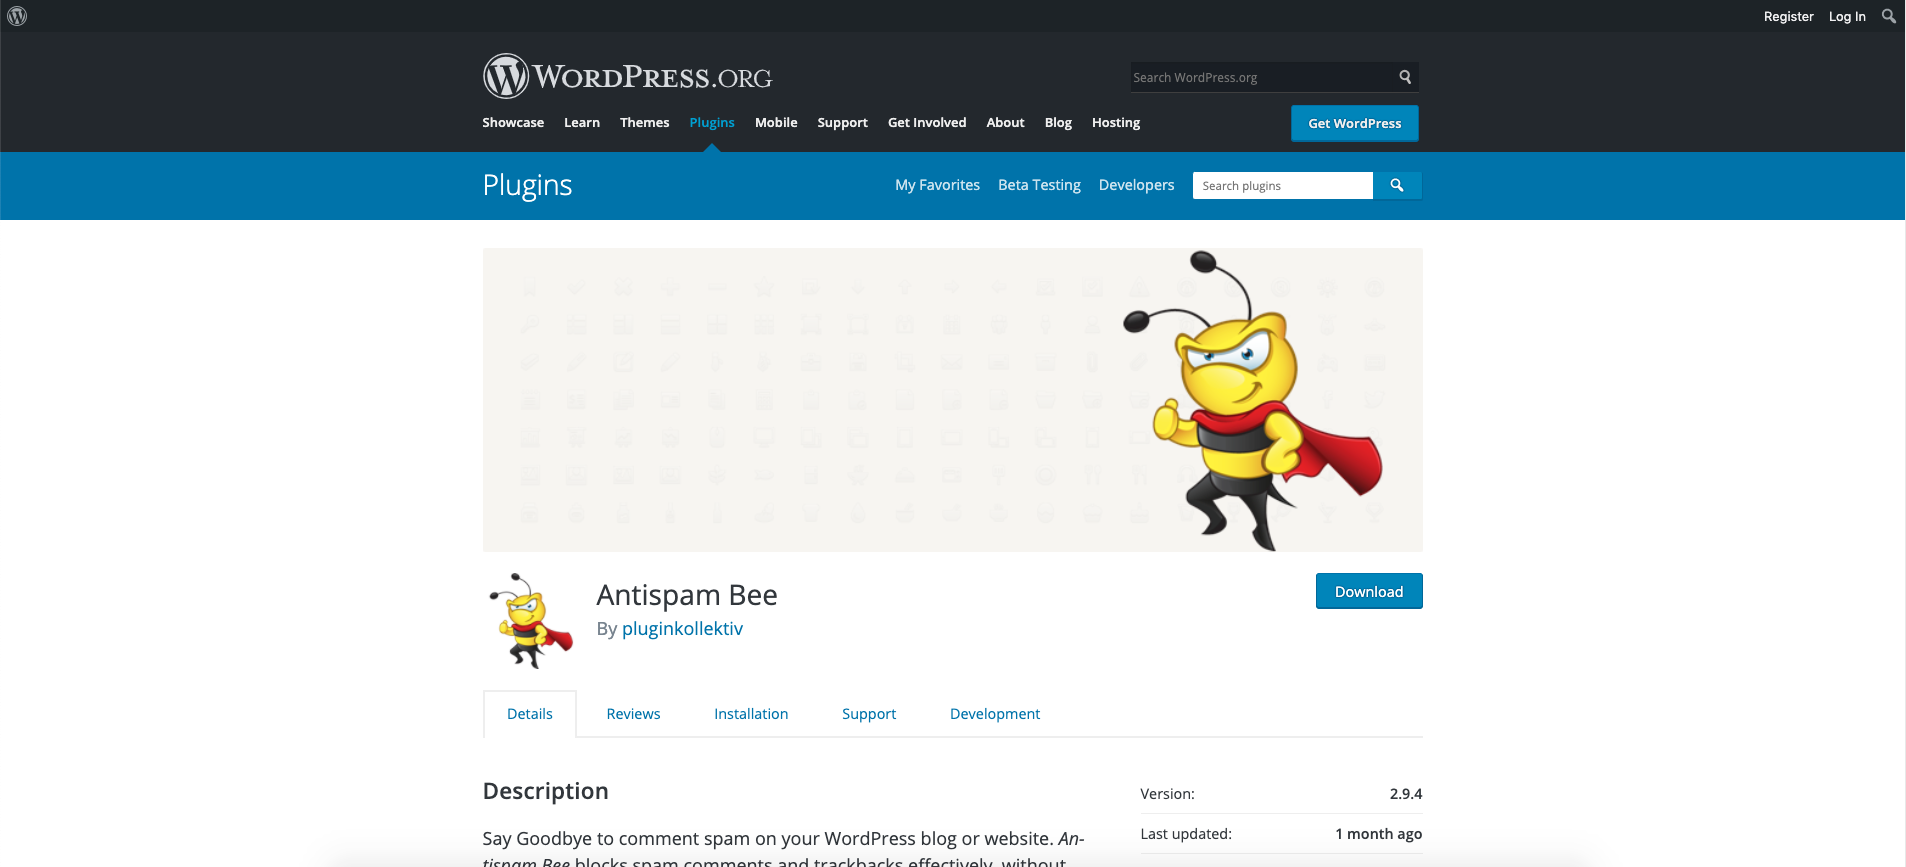Click the Get WordPress button

tap(1355, 123)
